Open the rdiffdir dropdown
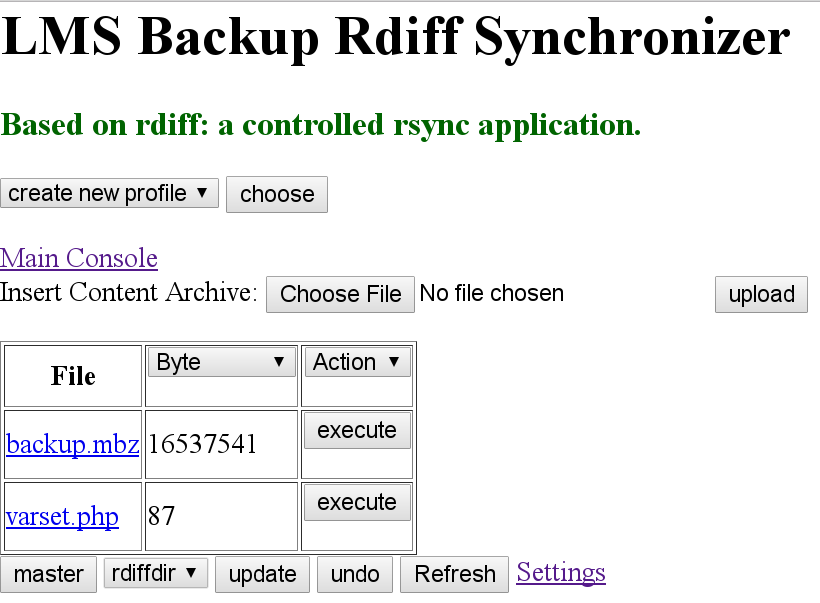The width and height of the screenshot is (820, 603). coord(156,573)
